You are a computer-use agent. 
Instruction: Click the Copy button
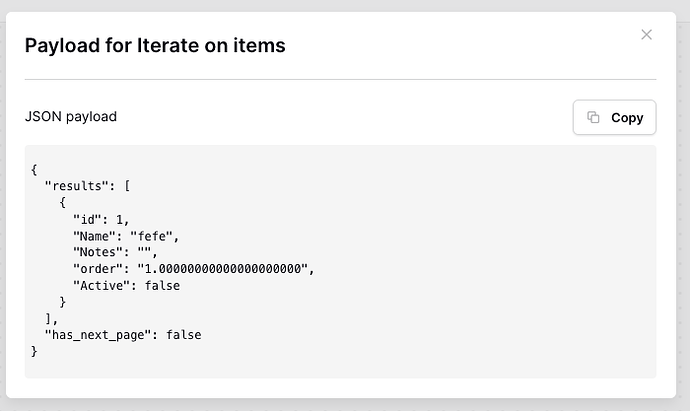click(x=614, y=117)
